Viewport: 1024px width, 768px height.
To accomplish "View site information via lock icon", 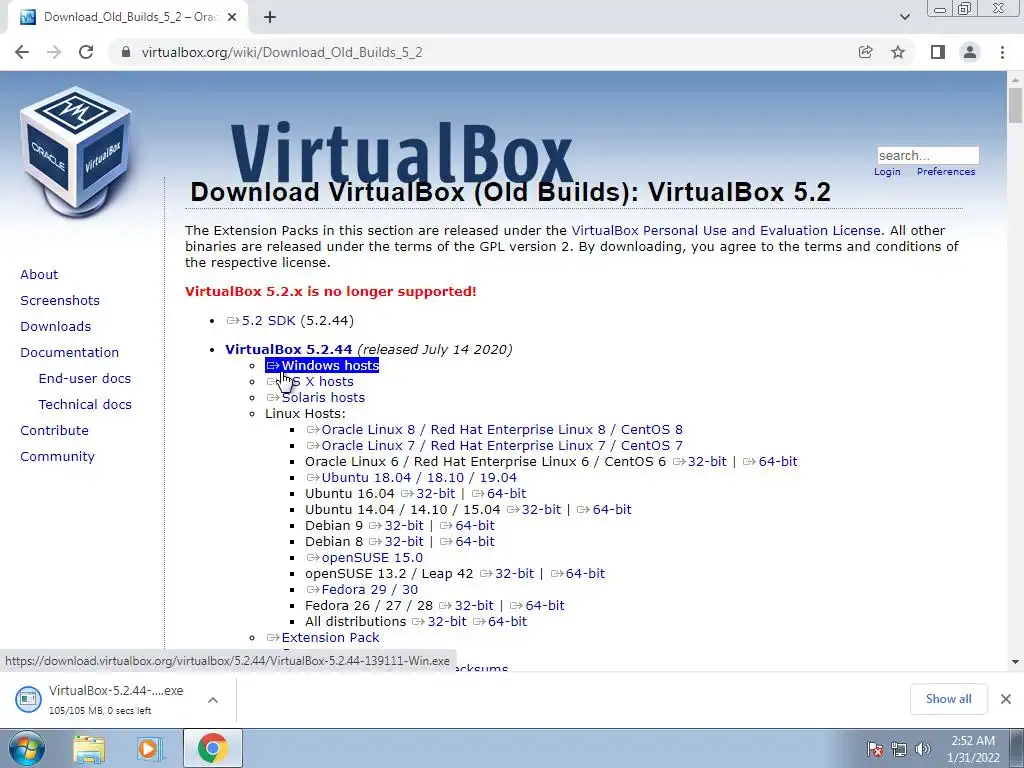I will tap(126, 52).
